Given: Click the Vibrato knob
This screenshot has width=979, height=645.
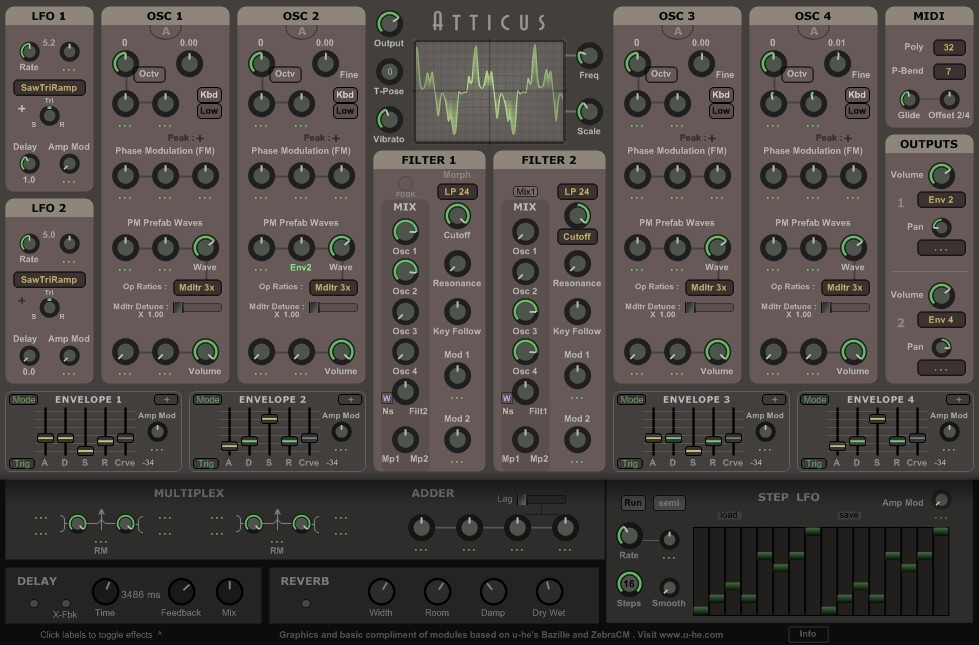Looking at the screenshot, I should coord(388,119).
